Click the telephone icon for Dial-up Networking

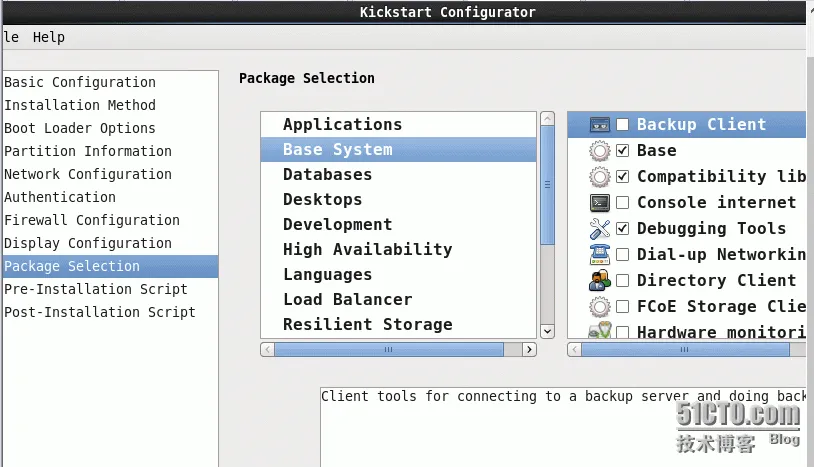[600, 254]
